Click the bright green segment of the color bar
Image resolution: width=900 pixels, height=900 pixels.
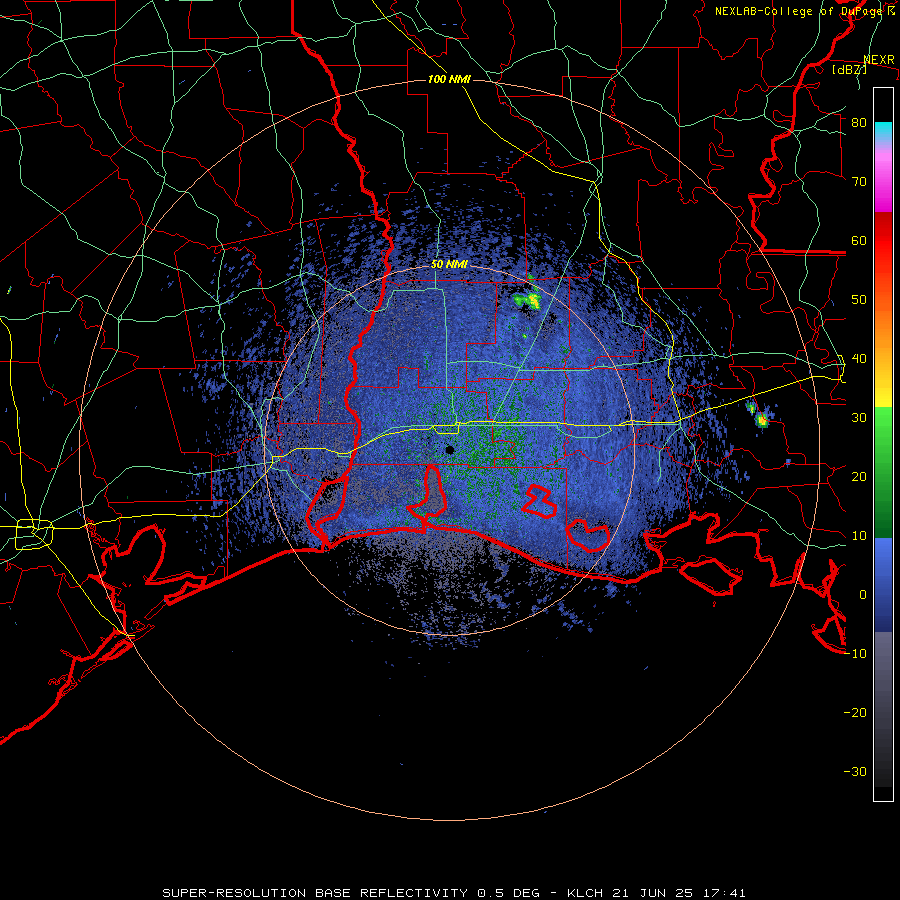click(883, 436)
